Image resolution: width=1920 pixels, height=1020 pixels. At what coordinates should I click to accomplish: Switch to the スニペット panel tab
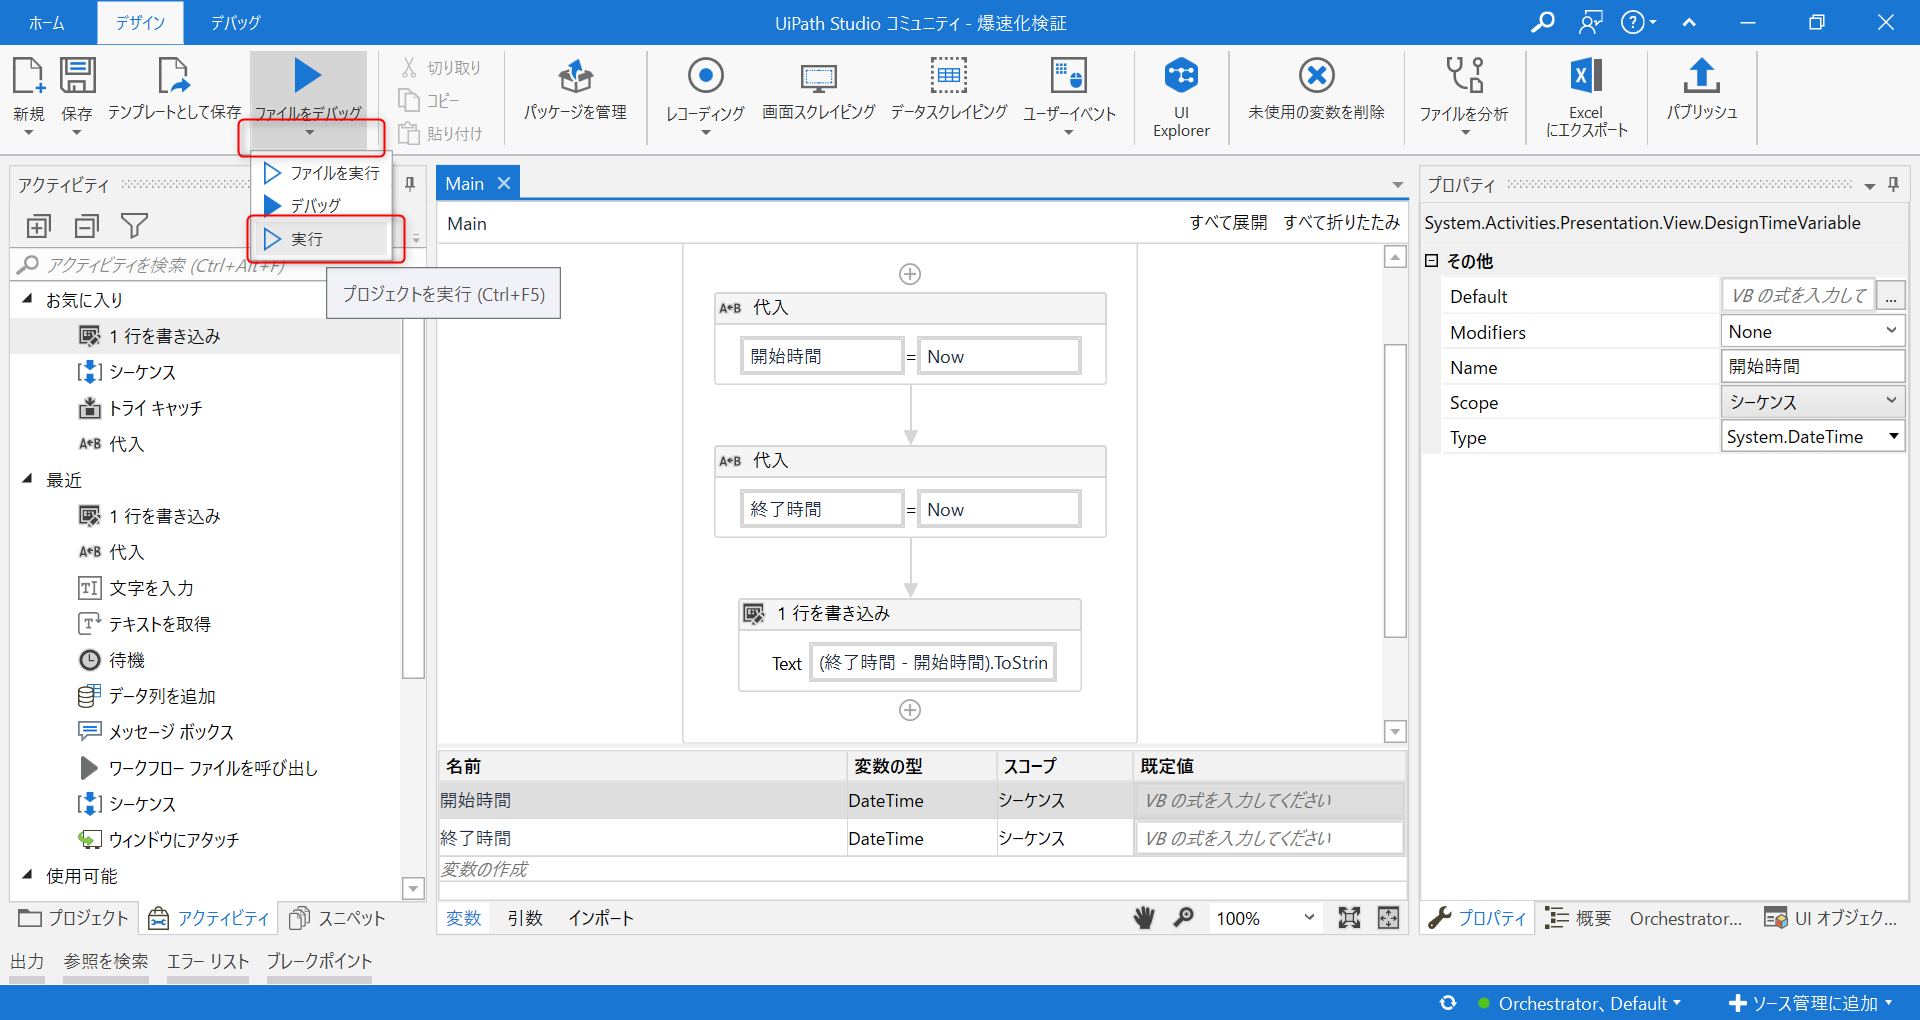coord(338,918)
